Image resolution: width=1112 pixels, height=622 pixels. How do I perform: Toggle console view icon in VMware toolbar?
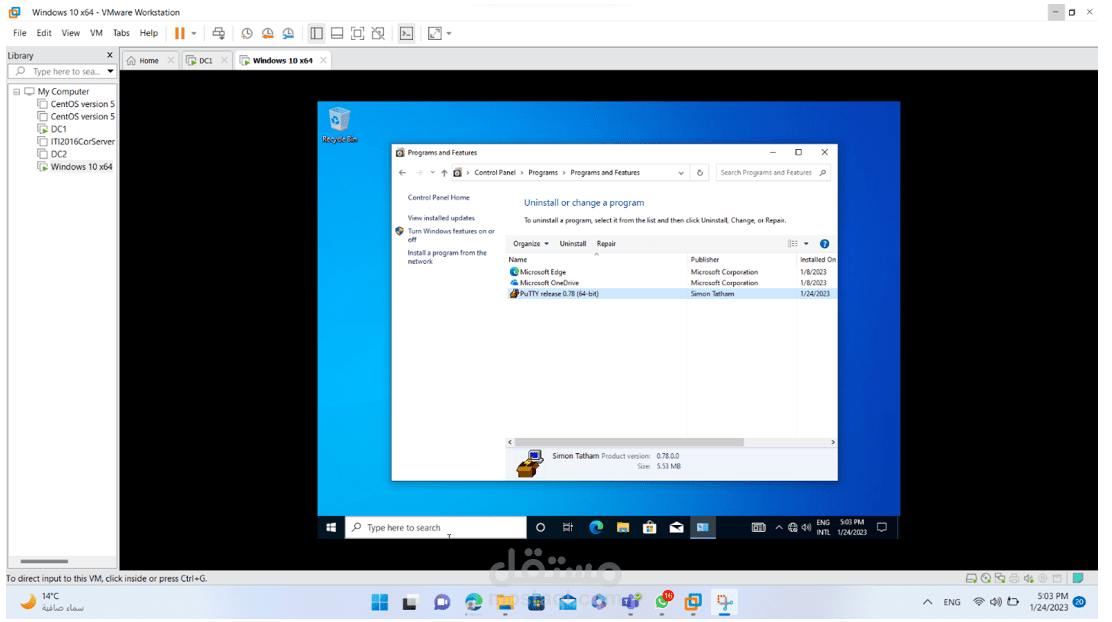(x=406, y=33)
